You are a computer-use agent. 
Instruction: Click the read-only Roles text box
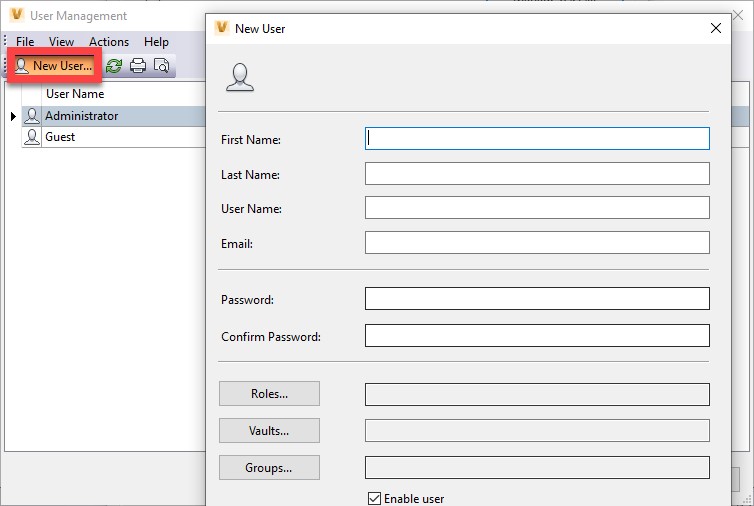pyautogui.click(x=537, y=394)
